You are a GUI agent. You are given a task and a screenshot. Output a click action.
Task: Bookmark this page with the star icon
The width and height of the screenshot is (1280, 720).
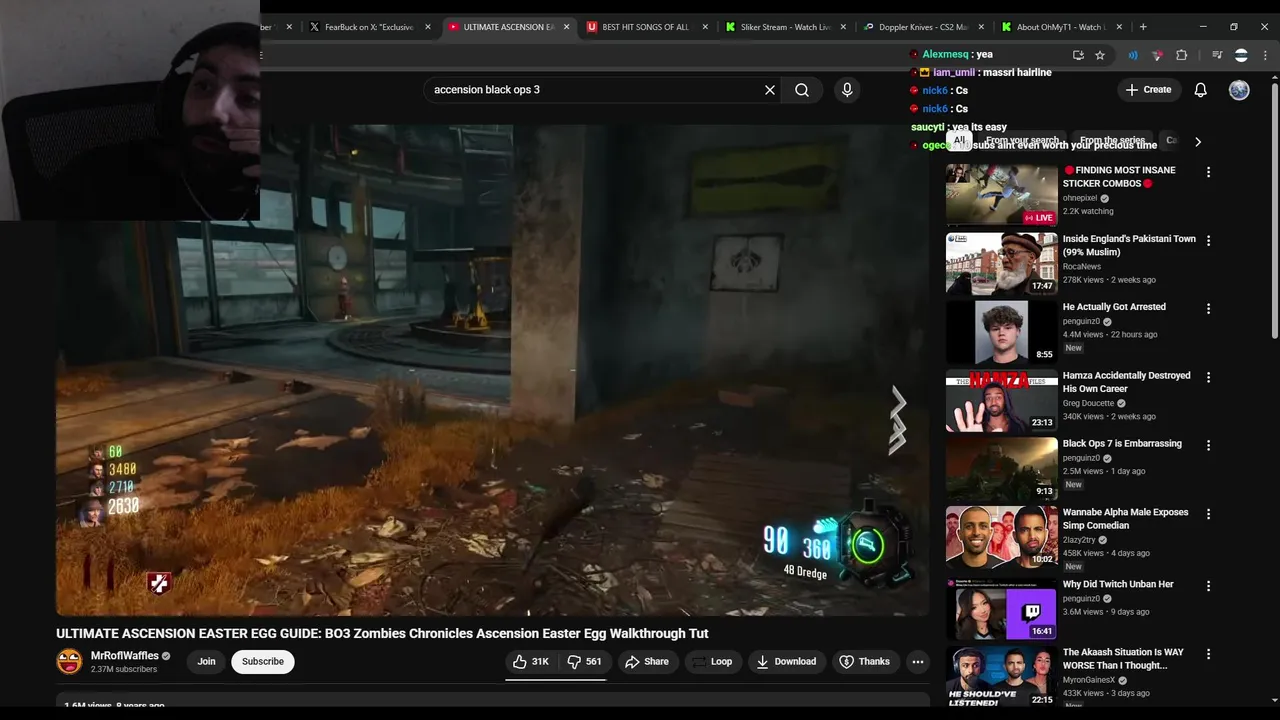coord(1100,55)
